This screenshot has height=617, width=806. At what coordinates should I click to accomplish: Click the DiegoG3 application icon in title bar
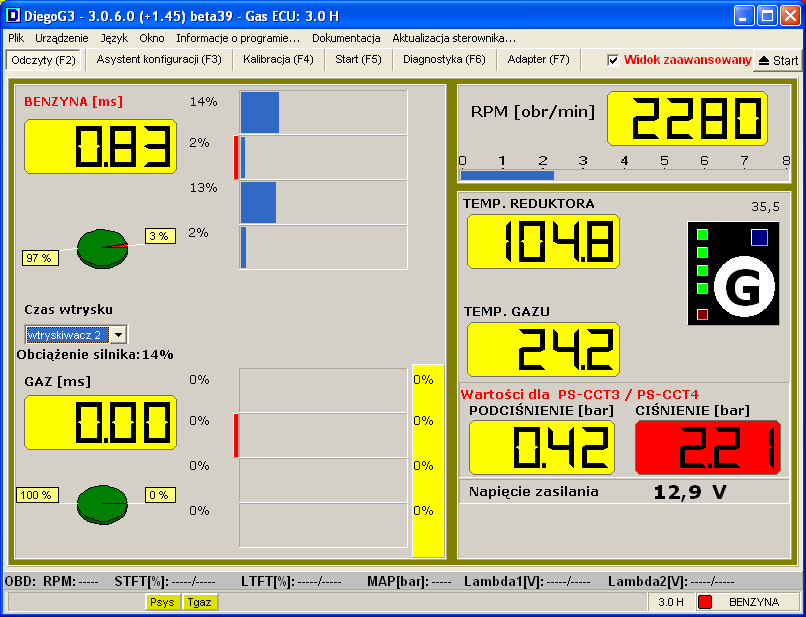tap(12, 16)
